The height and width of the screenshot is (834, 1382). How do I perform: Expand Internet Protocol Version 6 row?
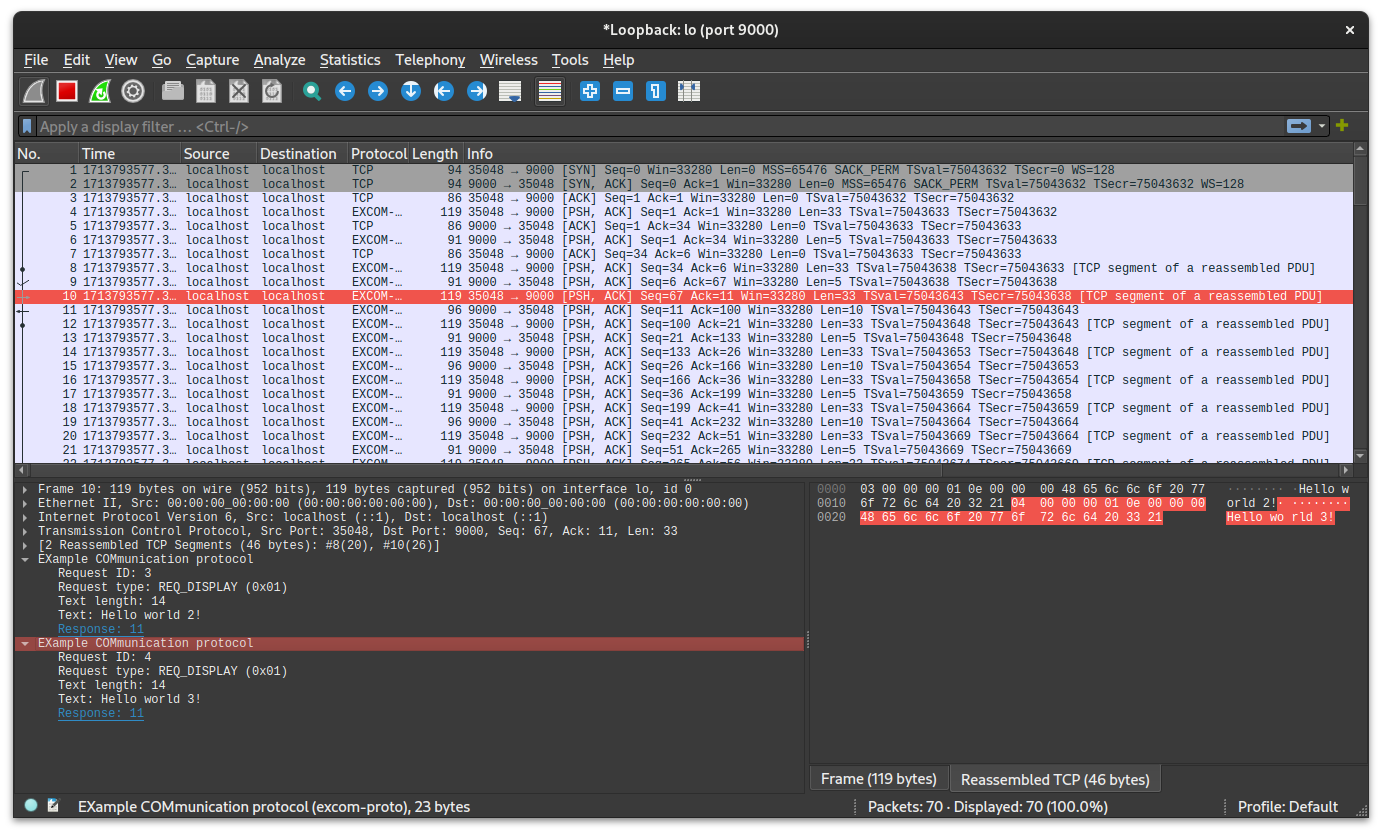(25, 517)
